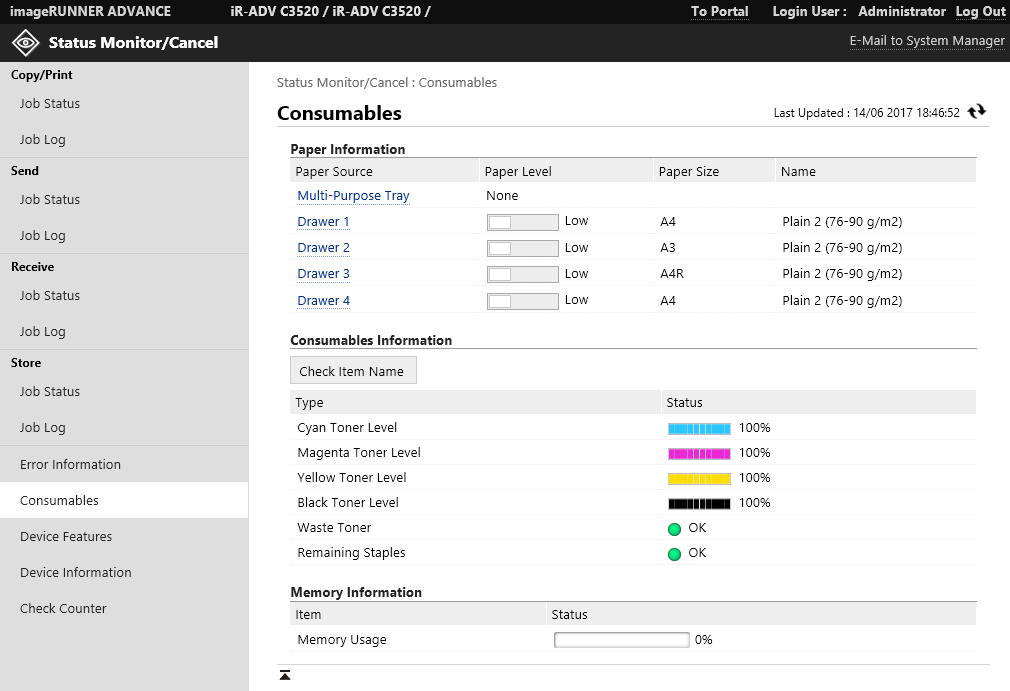Select Error Information in the sidebar
The height and width of the screenshot is (691, 1010).
coord(70,465)
